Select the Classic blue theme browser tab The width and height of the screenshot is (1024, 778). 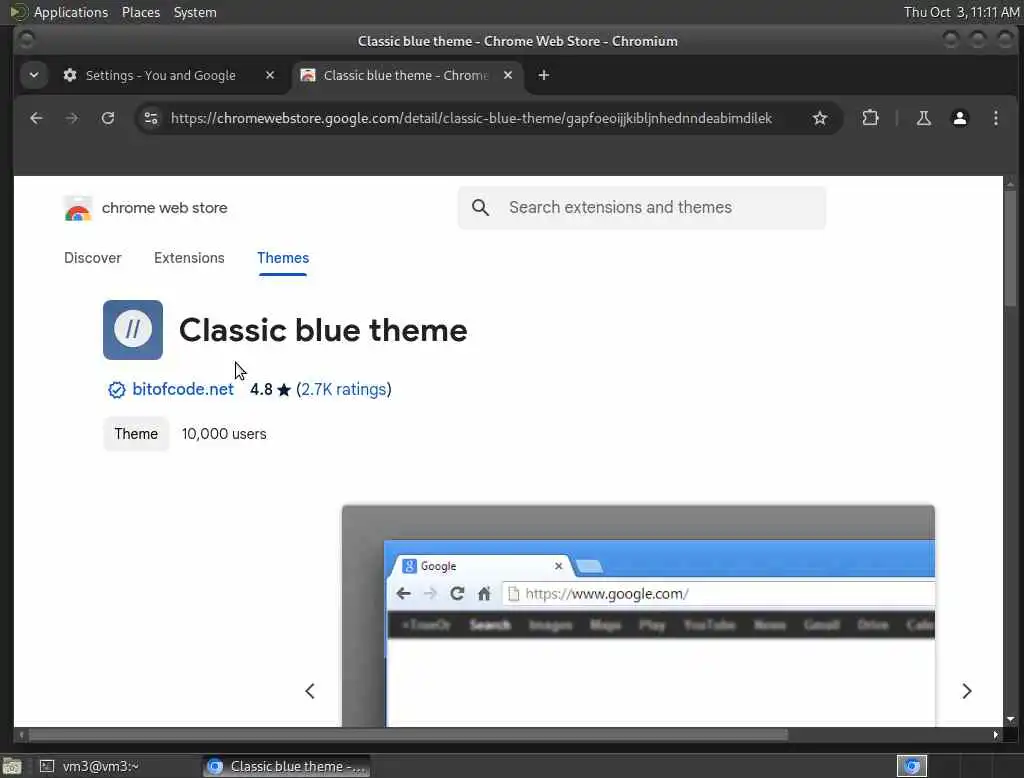406,75
